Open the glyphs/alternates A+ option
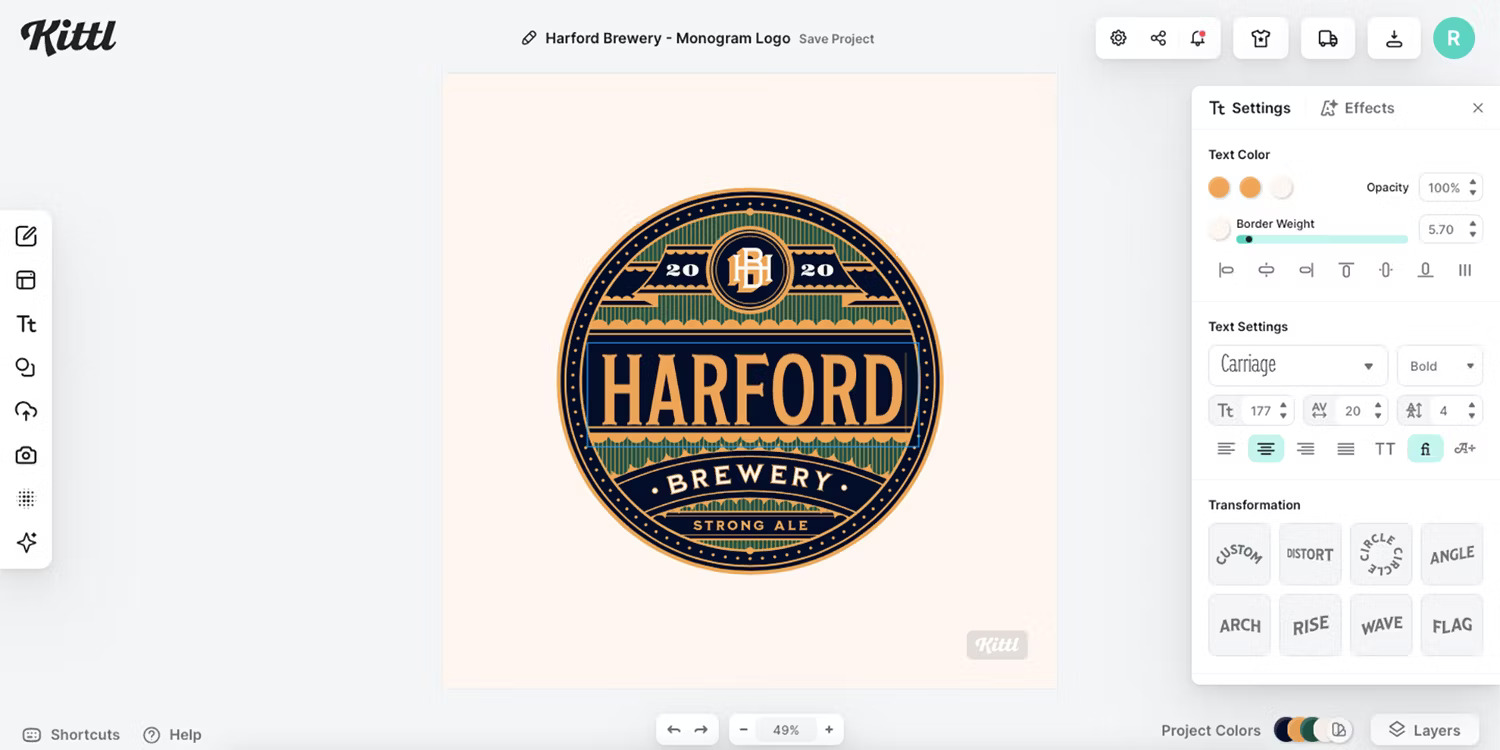Screen dimensions: 1500x750 pos(1465,449)
